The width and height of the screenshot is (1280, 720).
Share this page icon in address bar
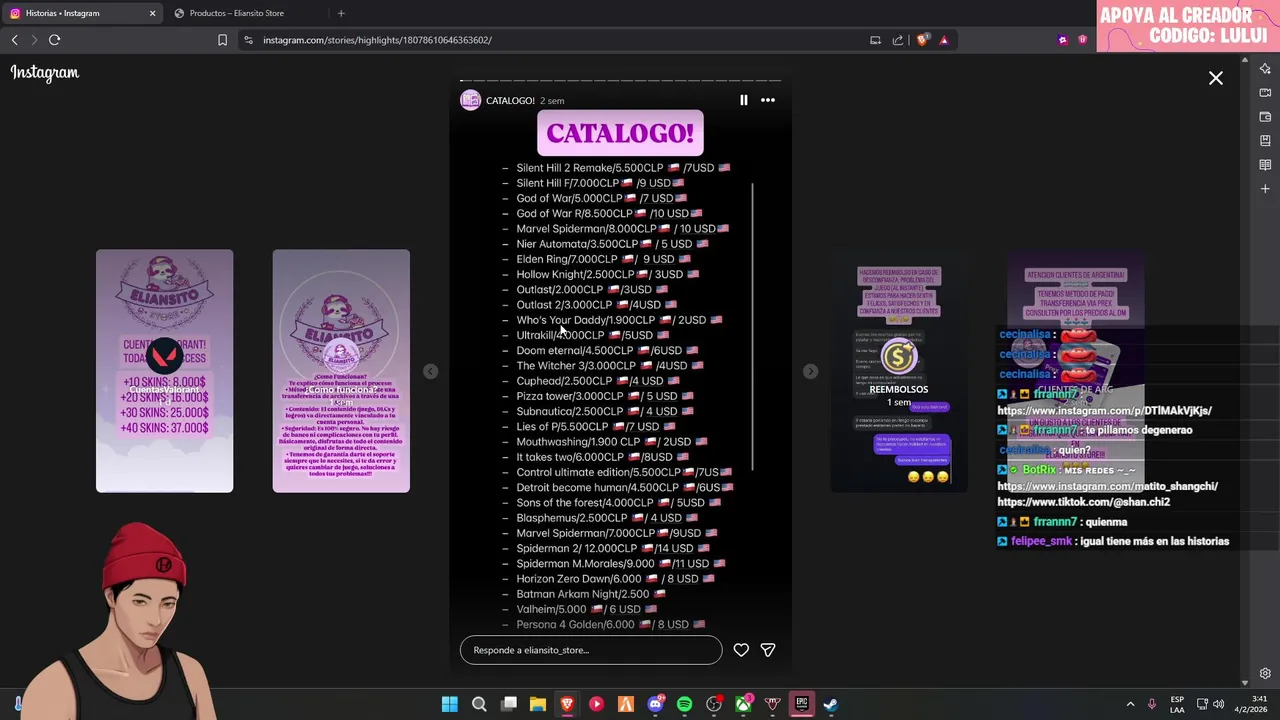click(898, 40)
